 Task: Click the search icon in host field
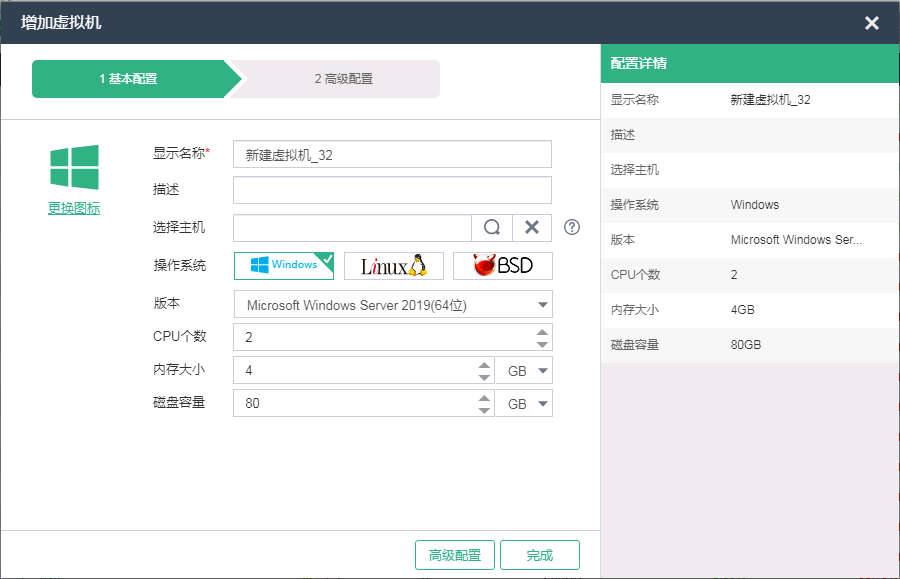coord(492,228)
